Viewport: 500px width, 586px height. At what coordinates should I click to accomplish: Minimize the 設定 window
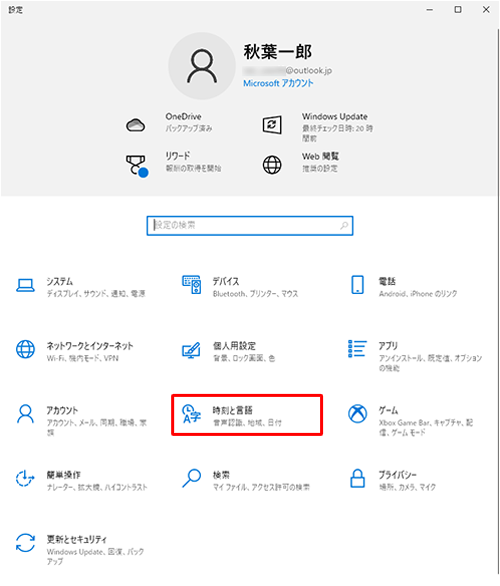[430, 10]
